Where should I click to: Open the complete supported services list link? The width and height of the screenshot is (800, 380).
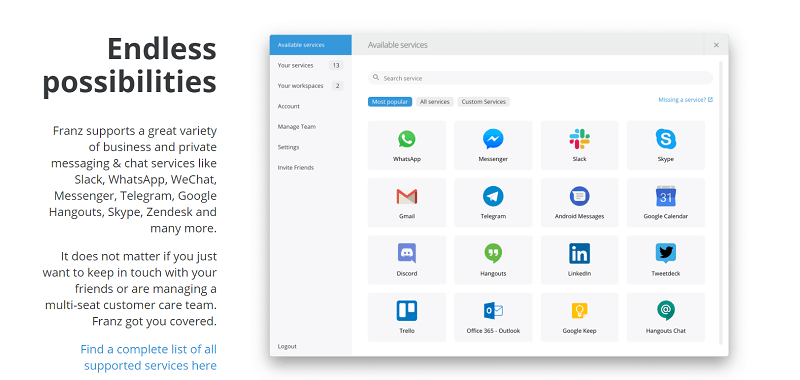click(148, 357)
